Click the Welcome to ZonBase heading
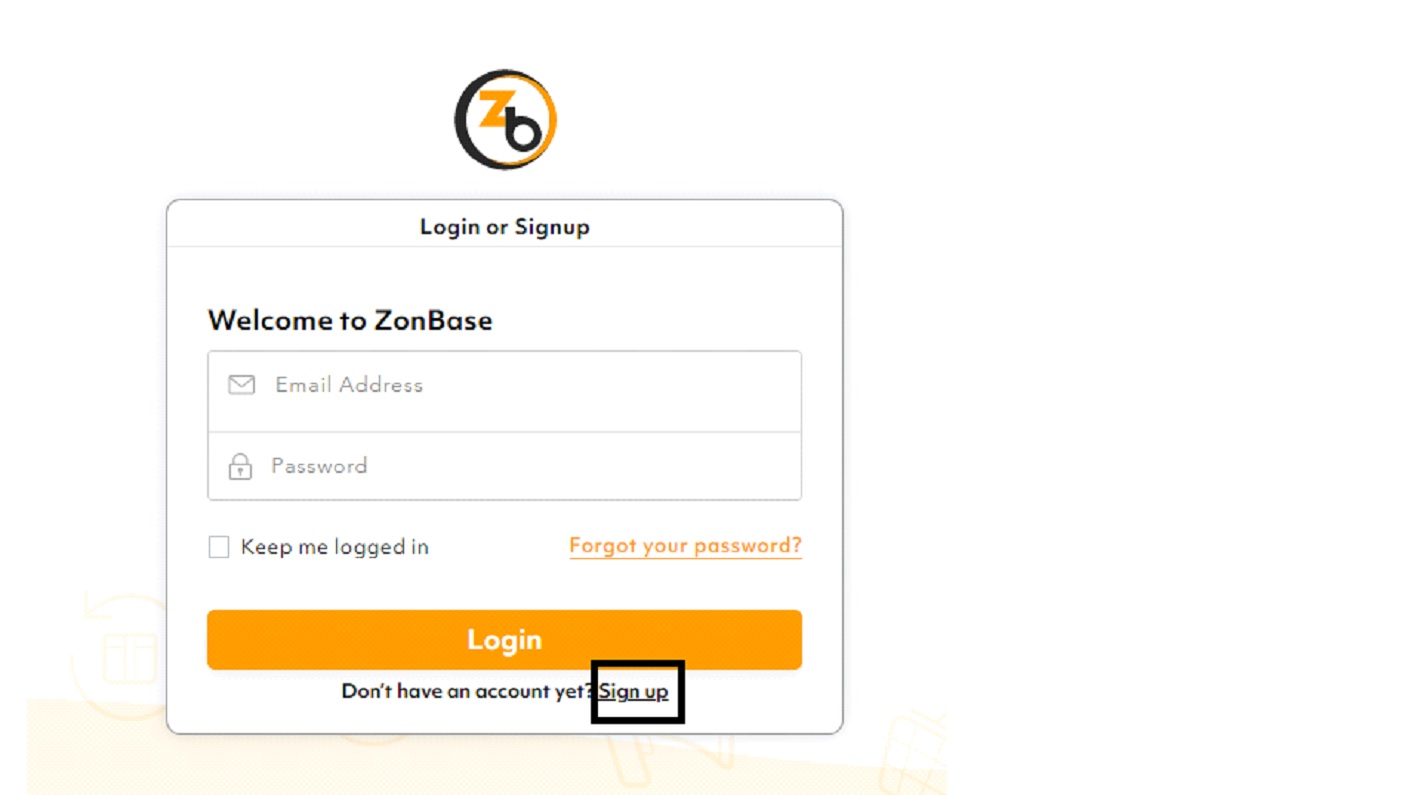The image size is (1421, 795). (x=350, y=320)
